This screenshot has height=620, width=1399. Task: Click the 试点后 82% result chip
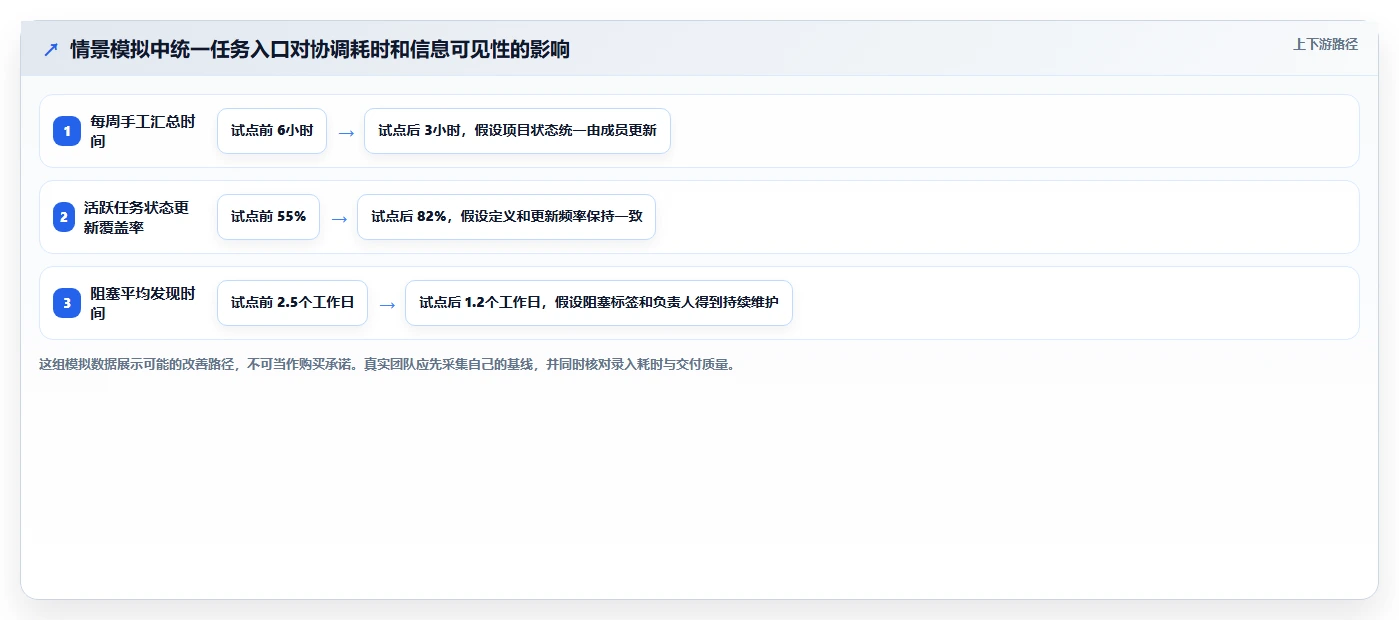pos(506,217)
